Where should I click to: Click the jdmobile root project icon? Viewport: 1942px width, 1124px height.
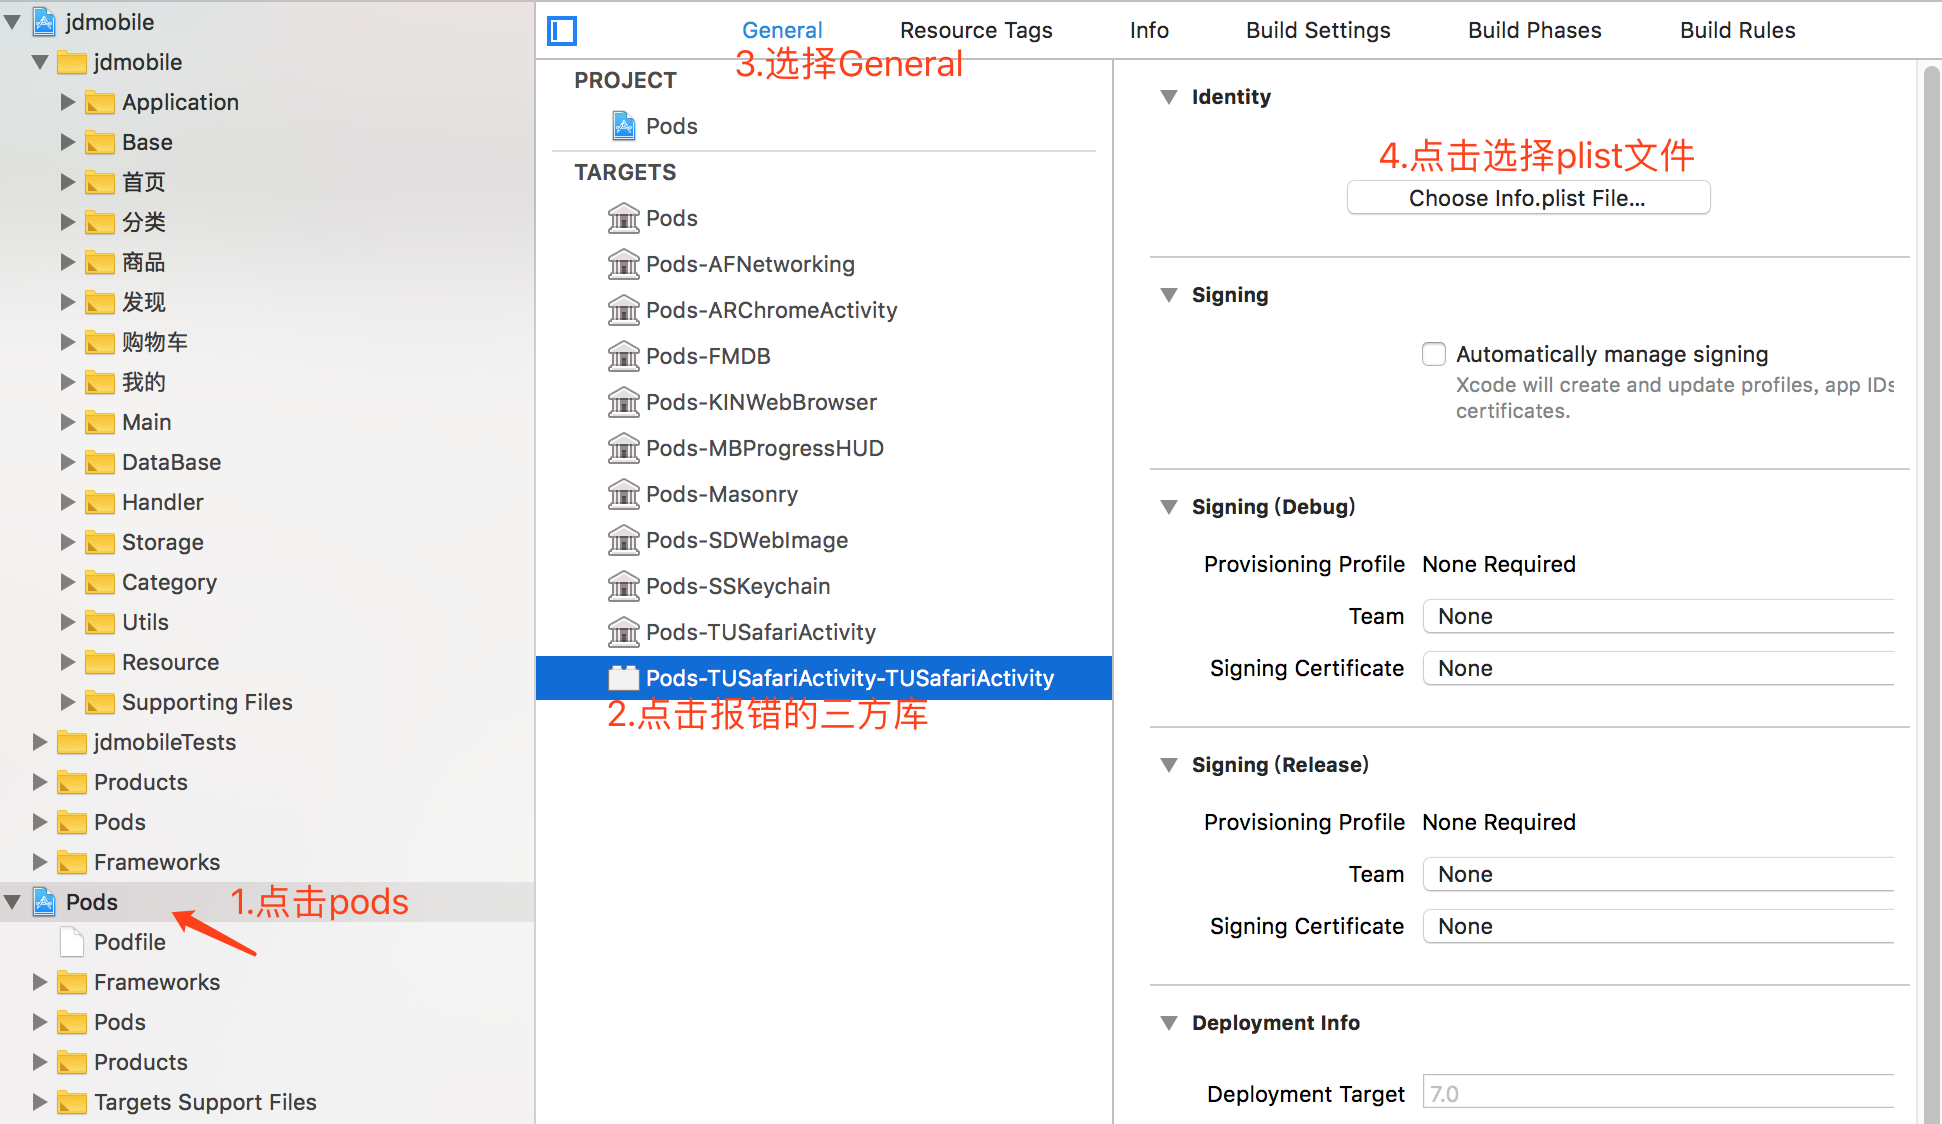point(45,22)
